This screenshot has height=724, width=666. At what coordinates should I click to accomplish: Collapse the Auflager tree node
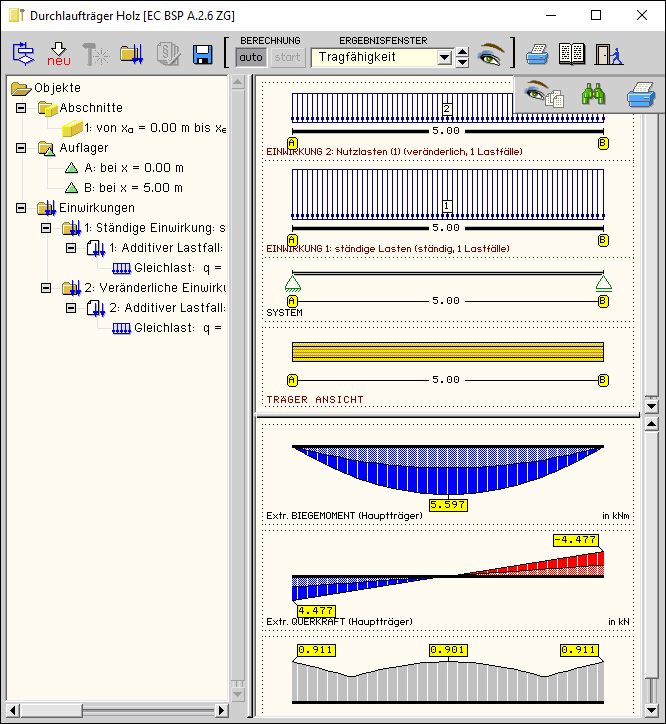coord(21,148)
